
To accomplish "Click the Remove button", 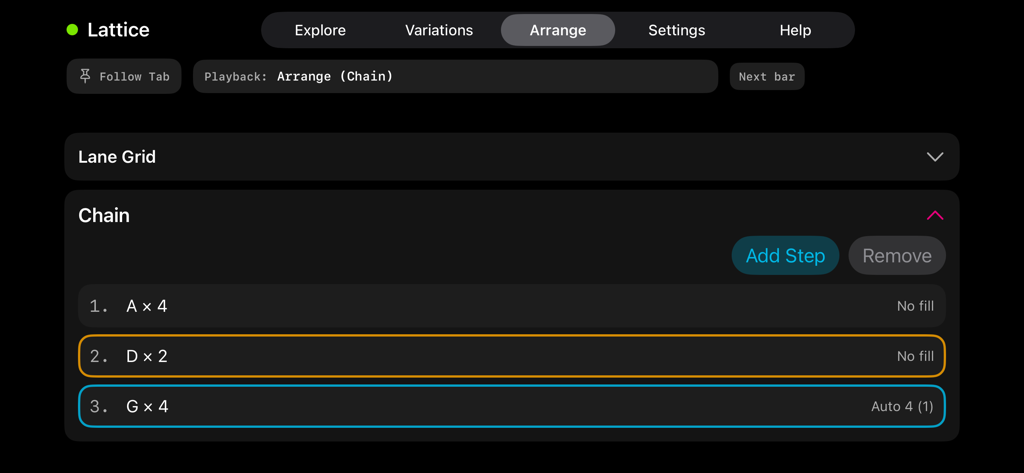I will click(896, 256).
